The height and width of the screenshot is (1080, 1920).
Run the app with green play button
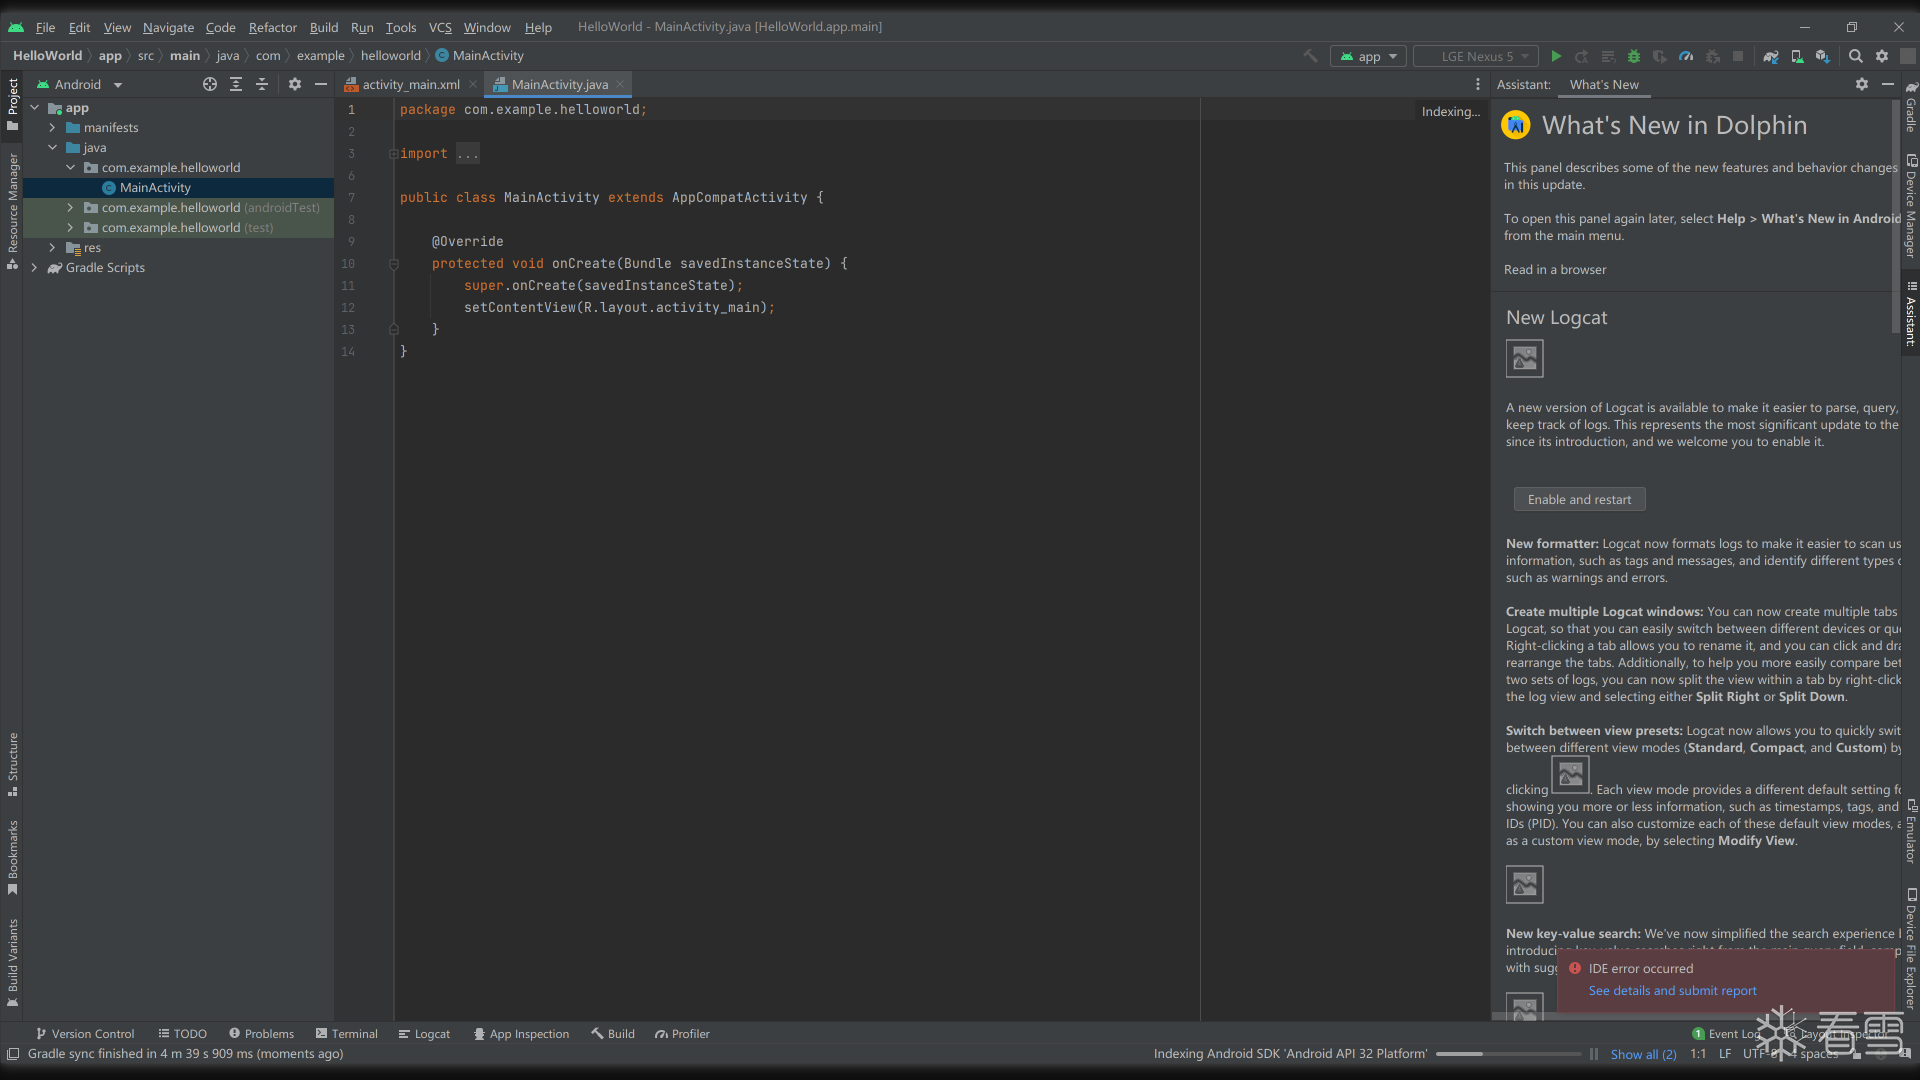pyautogui.click(x=1556, y=57)
